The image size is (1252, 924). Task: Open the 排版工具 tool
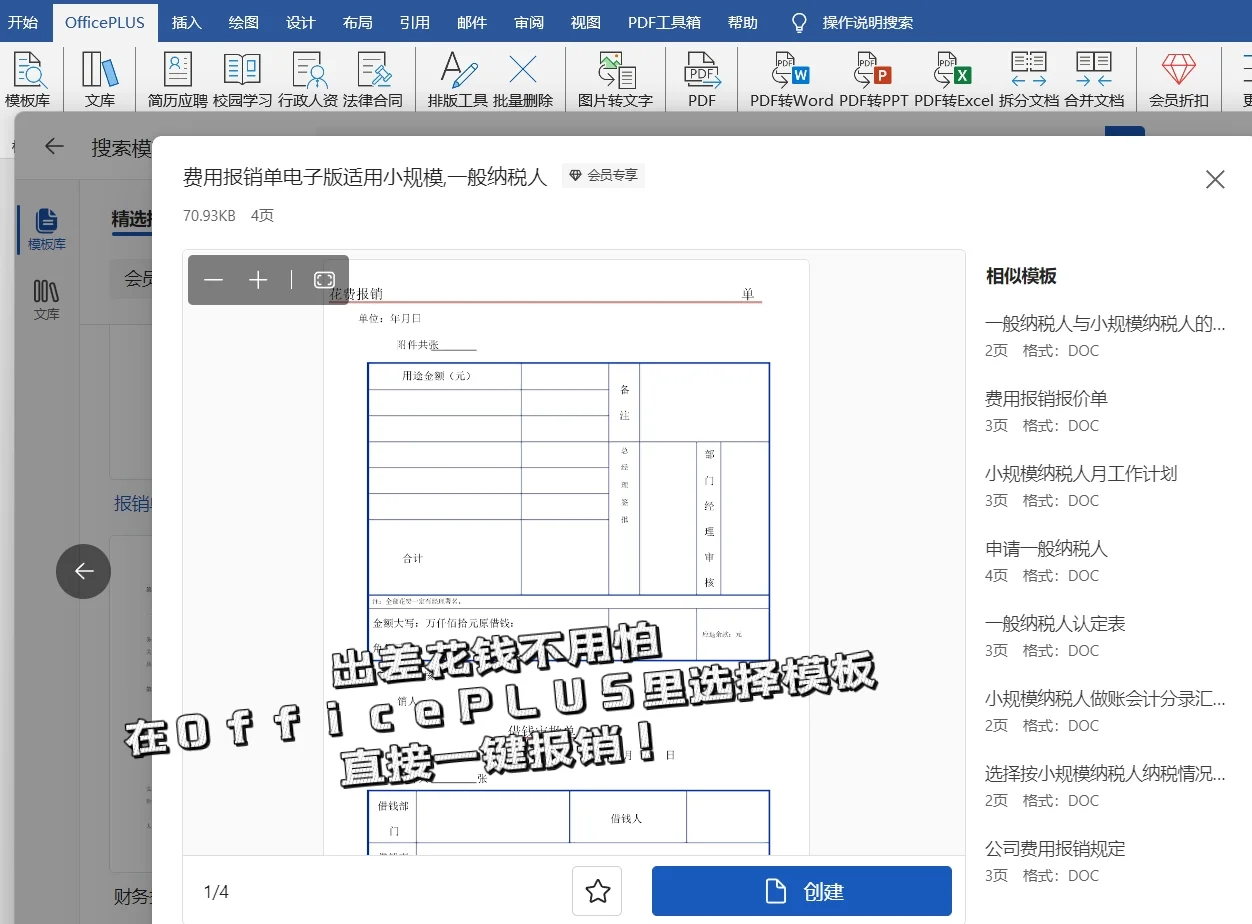pos(458,79)
